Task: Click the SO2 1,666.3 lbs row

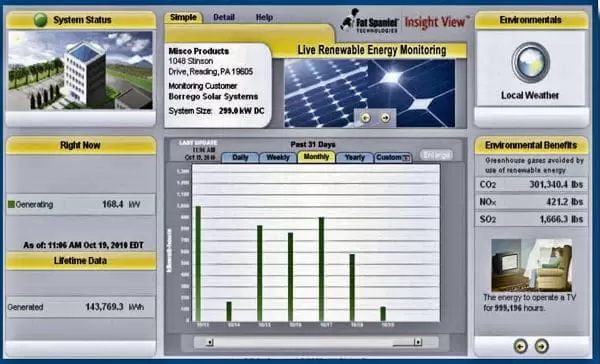Action: tap(532, 219)
